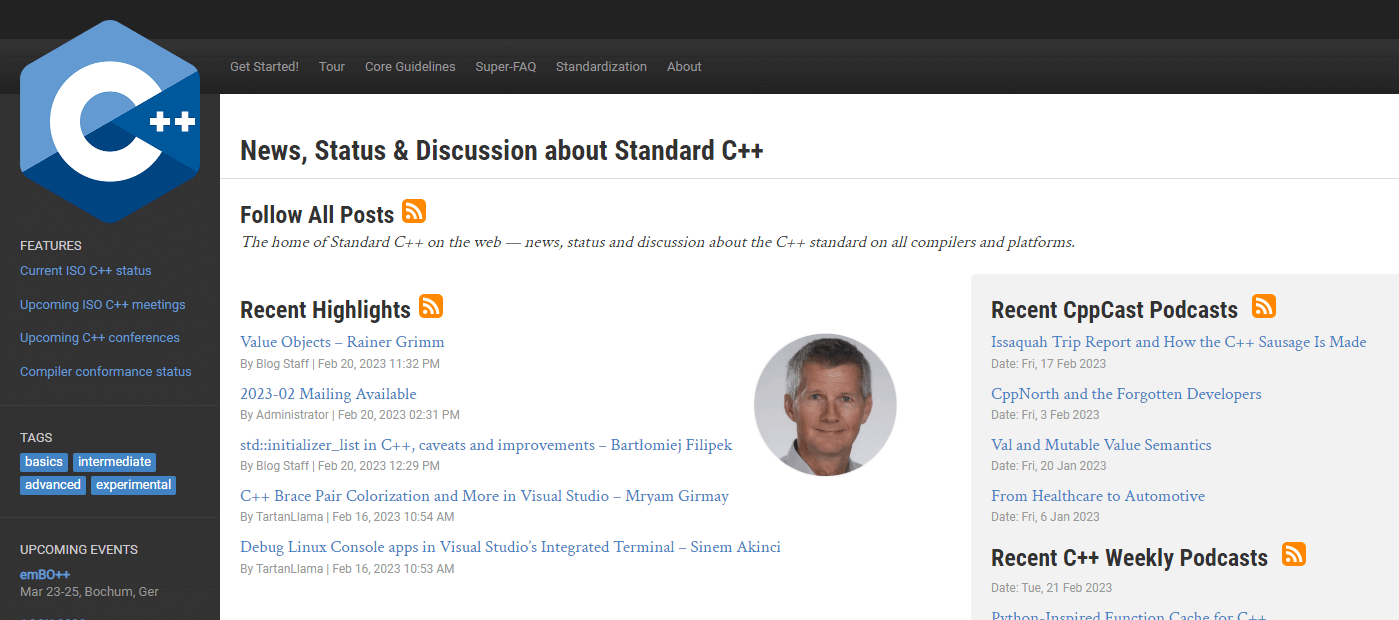Screen dimensions: 1399x620
Task: View Compiler conformance status page
Action: [105, 372]
